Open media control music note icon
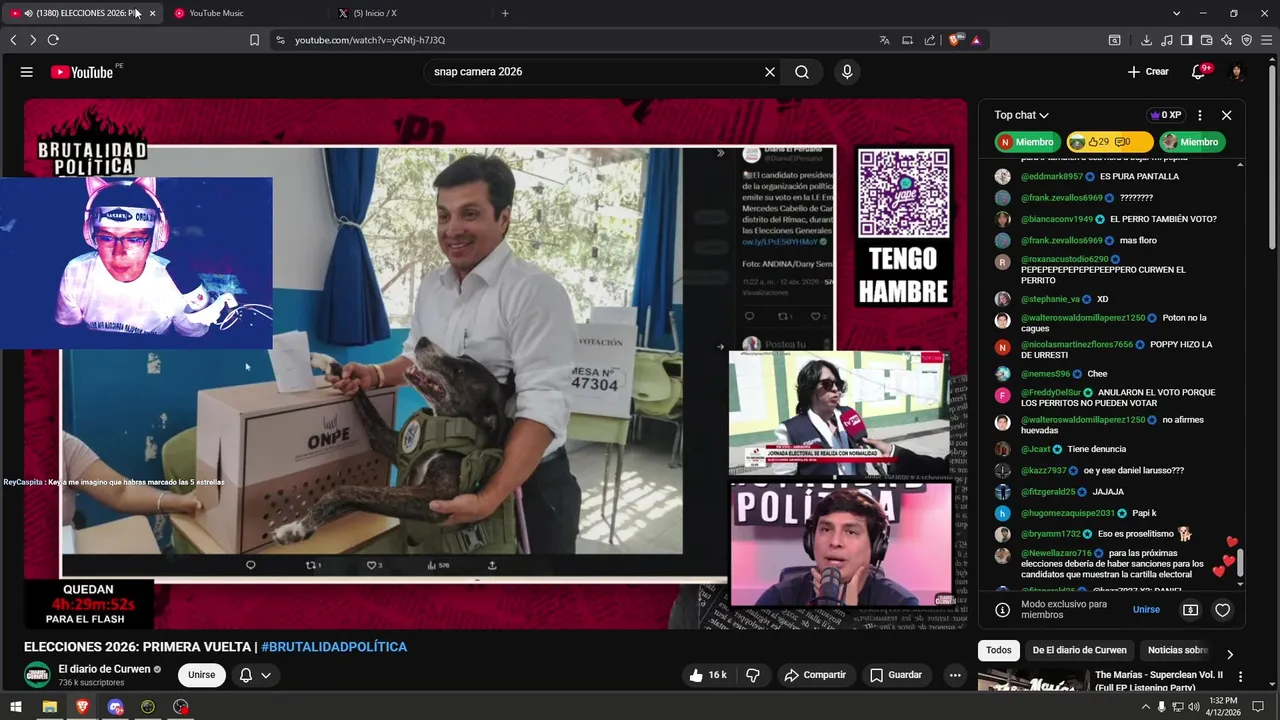This screenshot has height=720, width=1280. click(x=1166, y=40)
